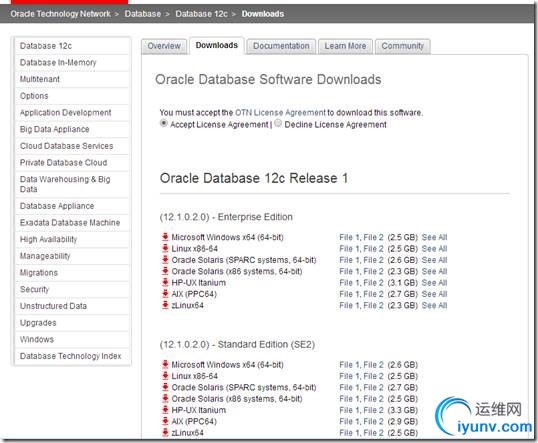The width and height of the screenshot is (538, 443).
Task: Click download icon for Standard Edition zLinux64
Action: 165,432
